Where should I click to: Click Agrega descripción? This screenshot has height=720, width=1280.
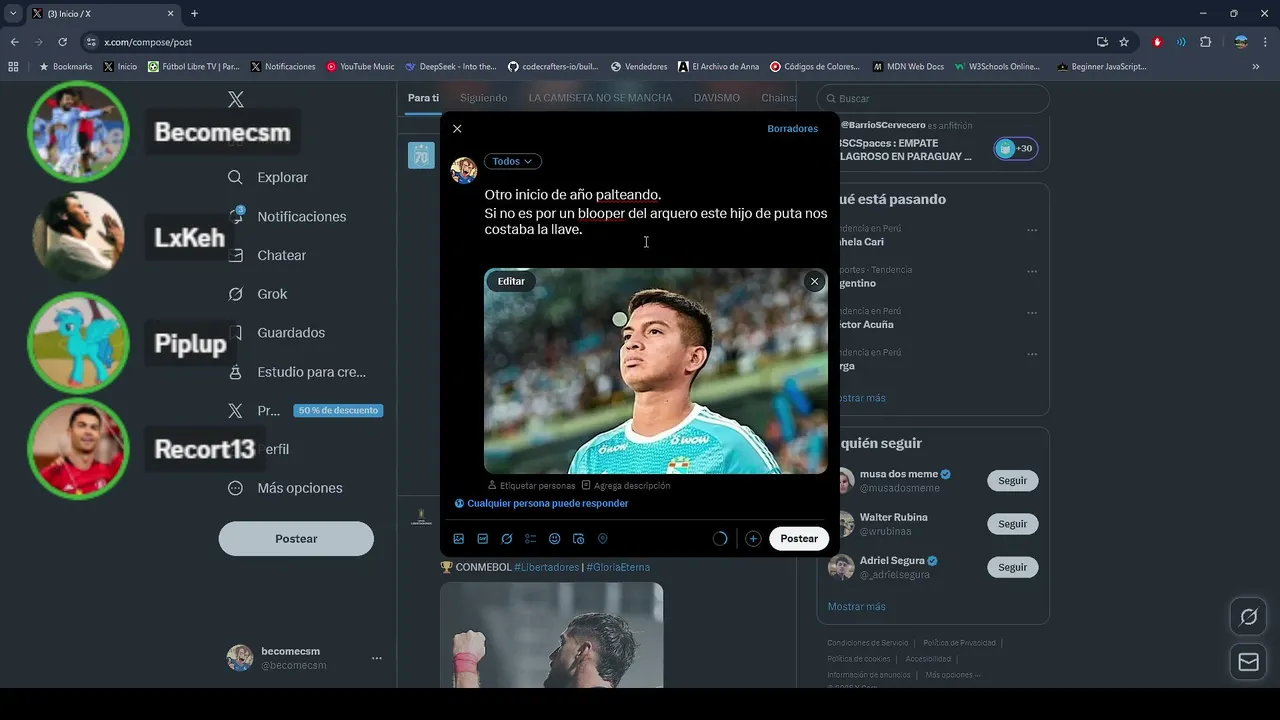[x=626, y=486]
